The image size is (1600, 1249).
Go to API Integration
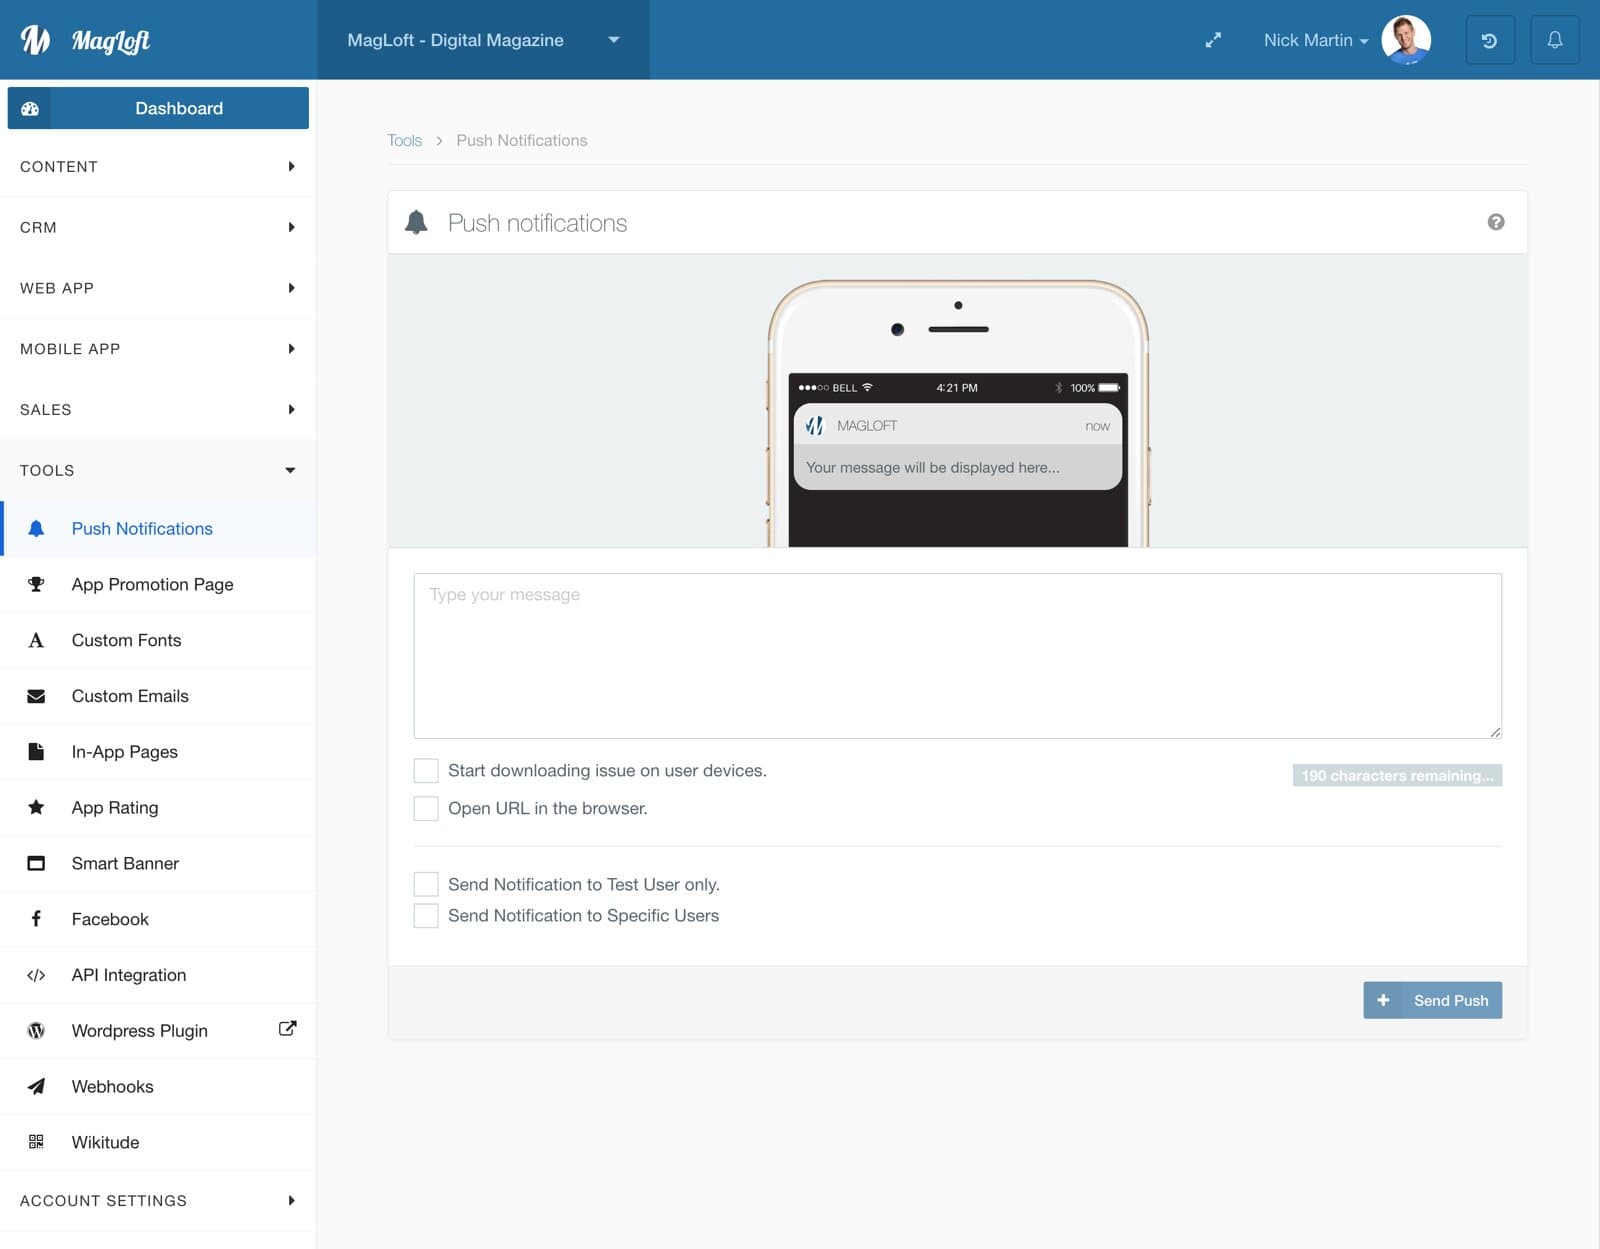pos(158,975)
